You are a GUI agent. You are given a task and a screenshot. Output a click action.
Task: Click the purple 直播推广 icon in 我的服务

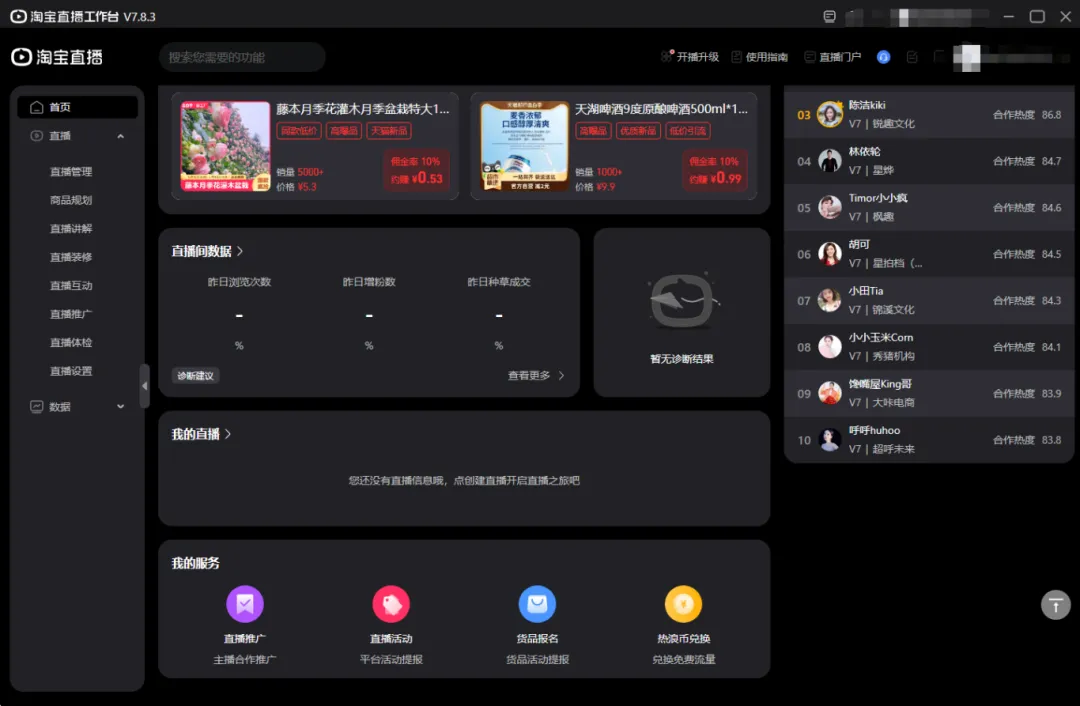coord(245,604)
